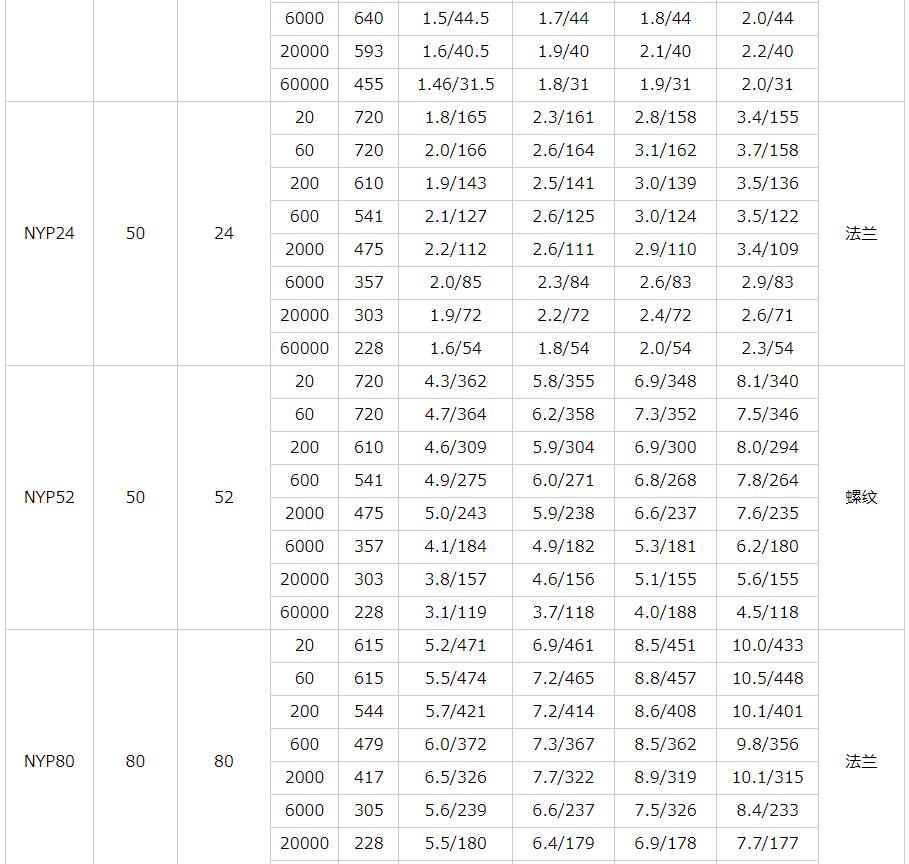Image resolution: width=909 pixels, height=864 pixels.
Task: Click the 3.4/155 value cell
Action: [767, 117]
